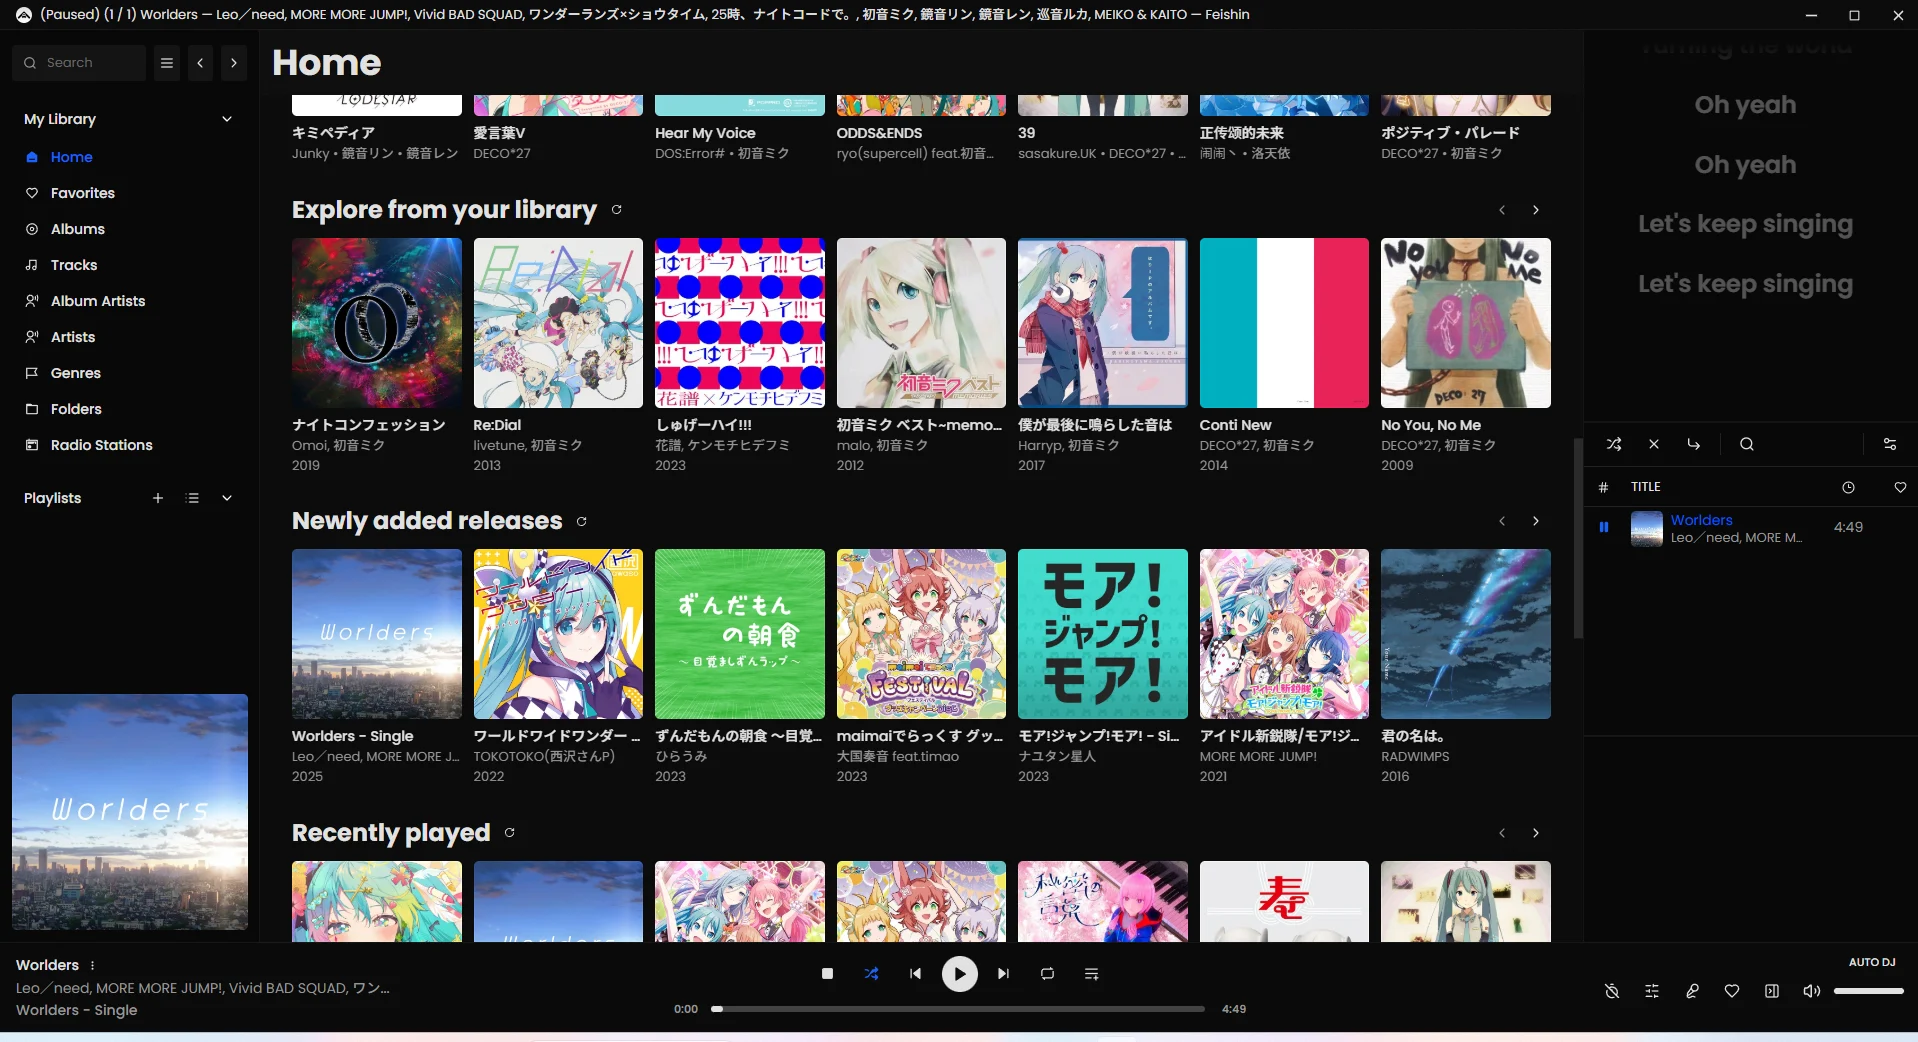Open the Conti New album title
This screenshot has height=1042, width=1918.
(1235, 425)
